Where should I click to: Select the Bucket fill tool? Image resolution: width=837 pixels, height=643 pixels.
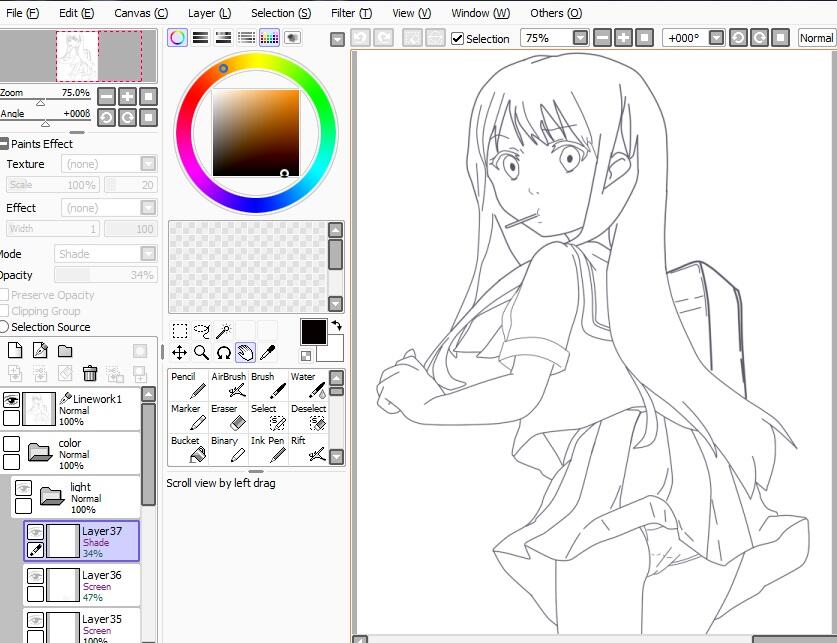pos(188,449)
